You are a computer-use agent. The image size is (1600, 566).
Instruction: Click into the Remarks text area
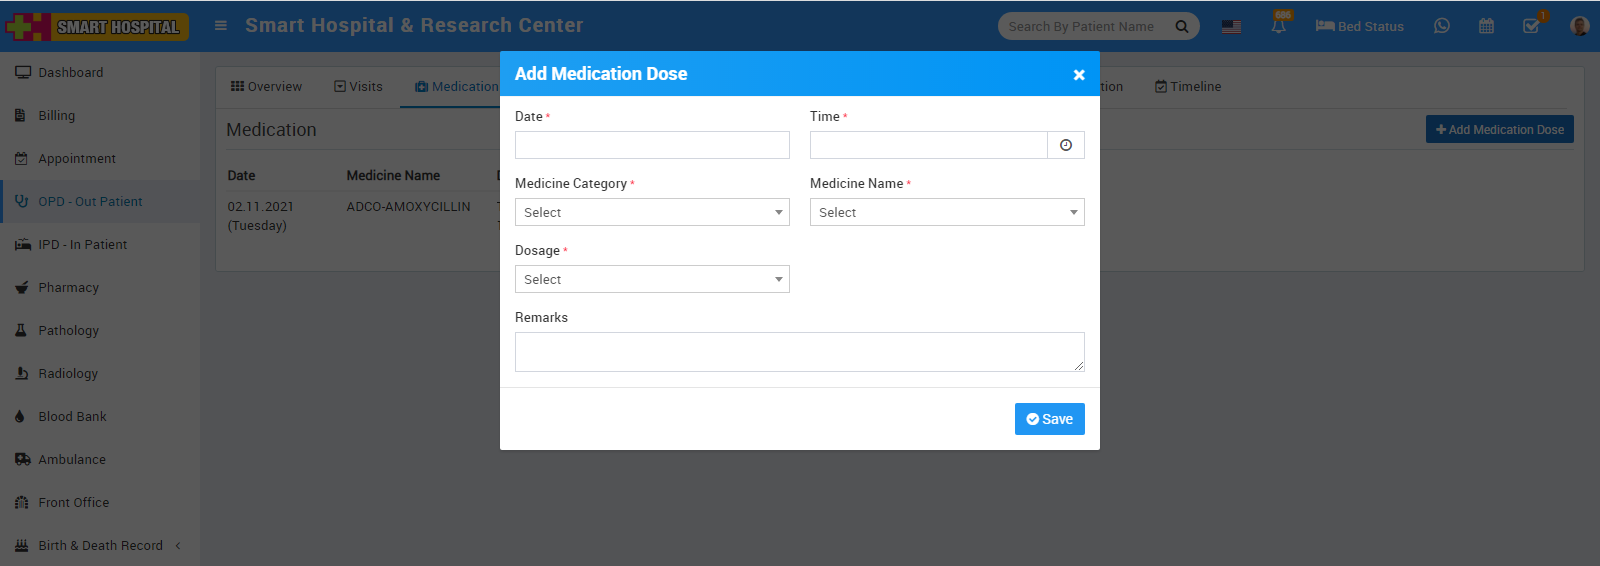(800, 352)
